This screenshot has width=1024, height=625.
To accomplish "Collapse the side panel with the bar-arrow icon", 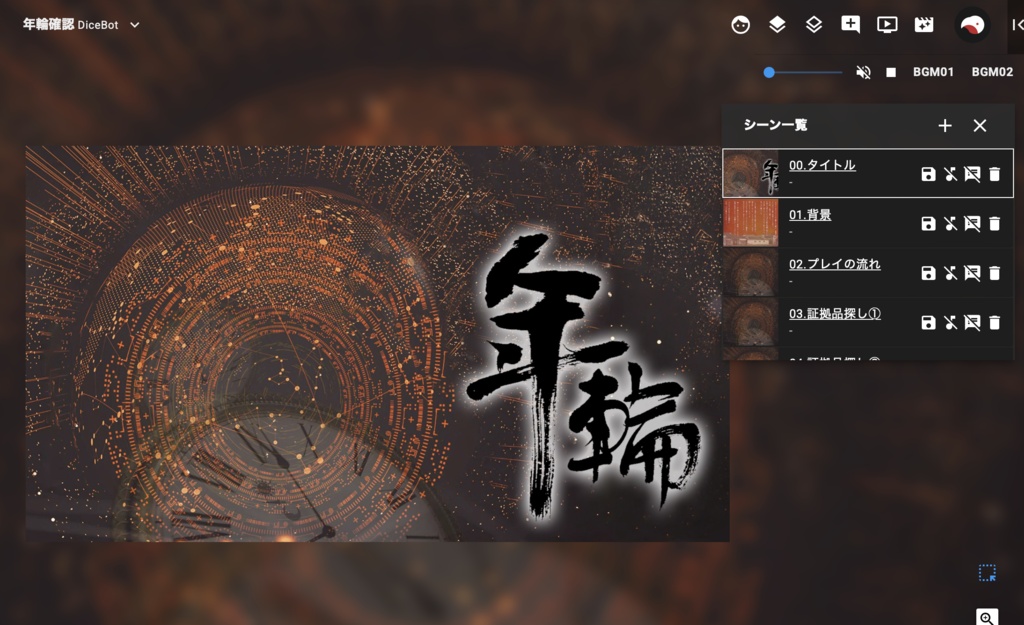I will [x=1017, y=25].
